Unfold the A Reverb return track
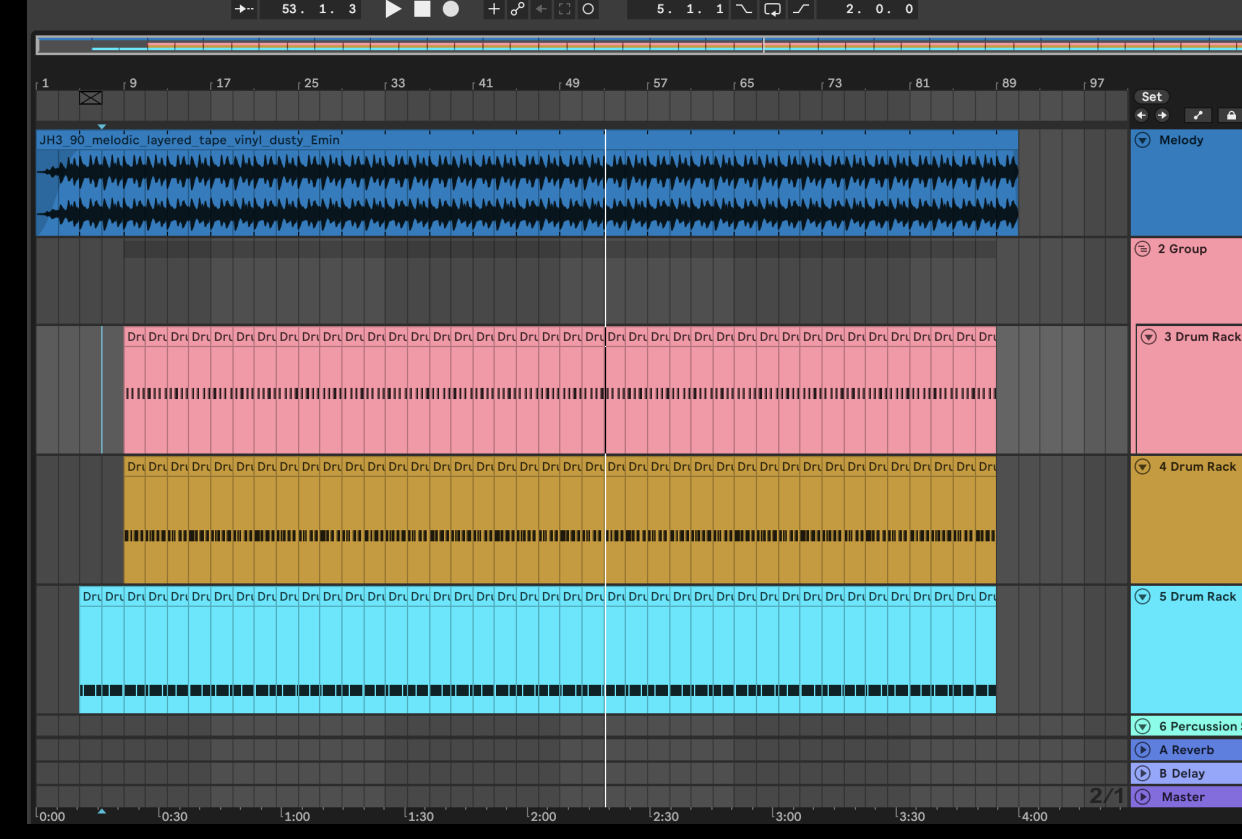 (1144, 750)
